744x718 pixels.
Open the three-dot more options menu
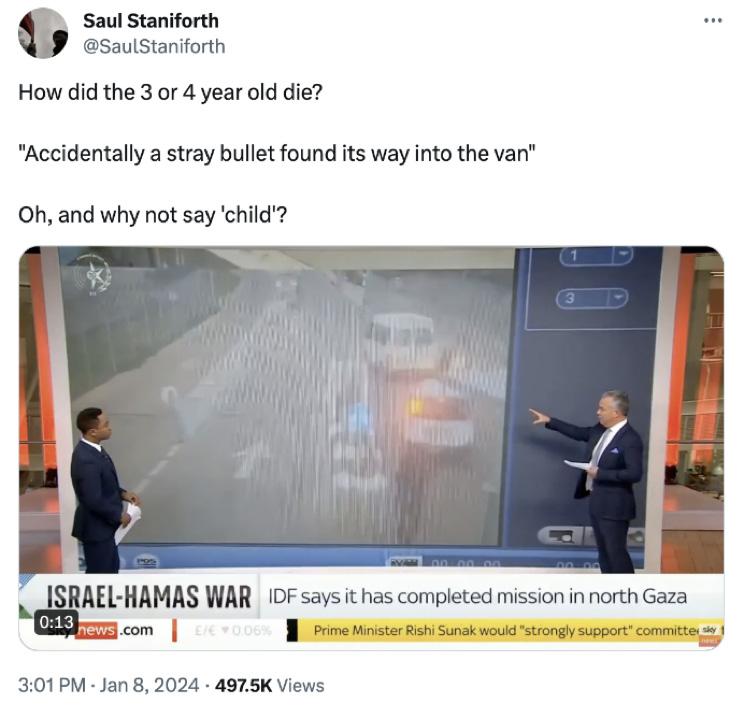(713, 20)
